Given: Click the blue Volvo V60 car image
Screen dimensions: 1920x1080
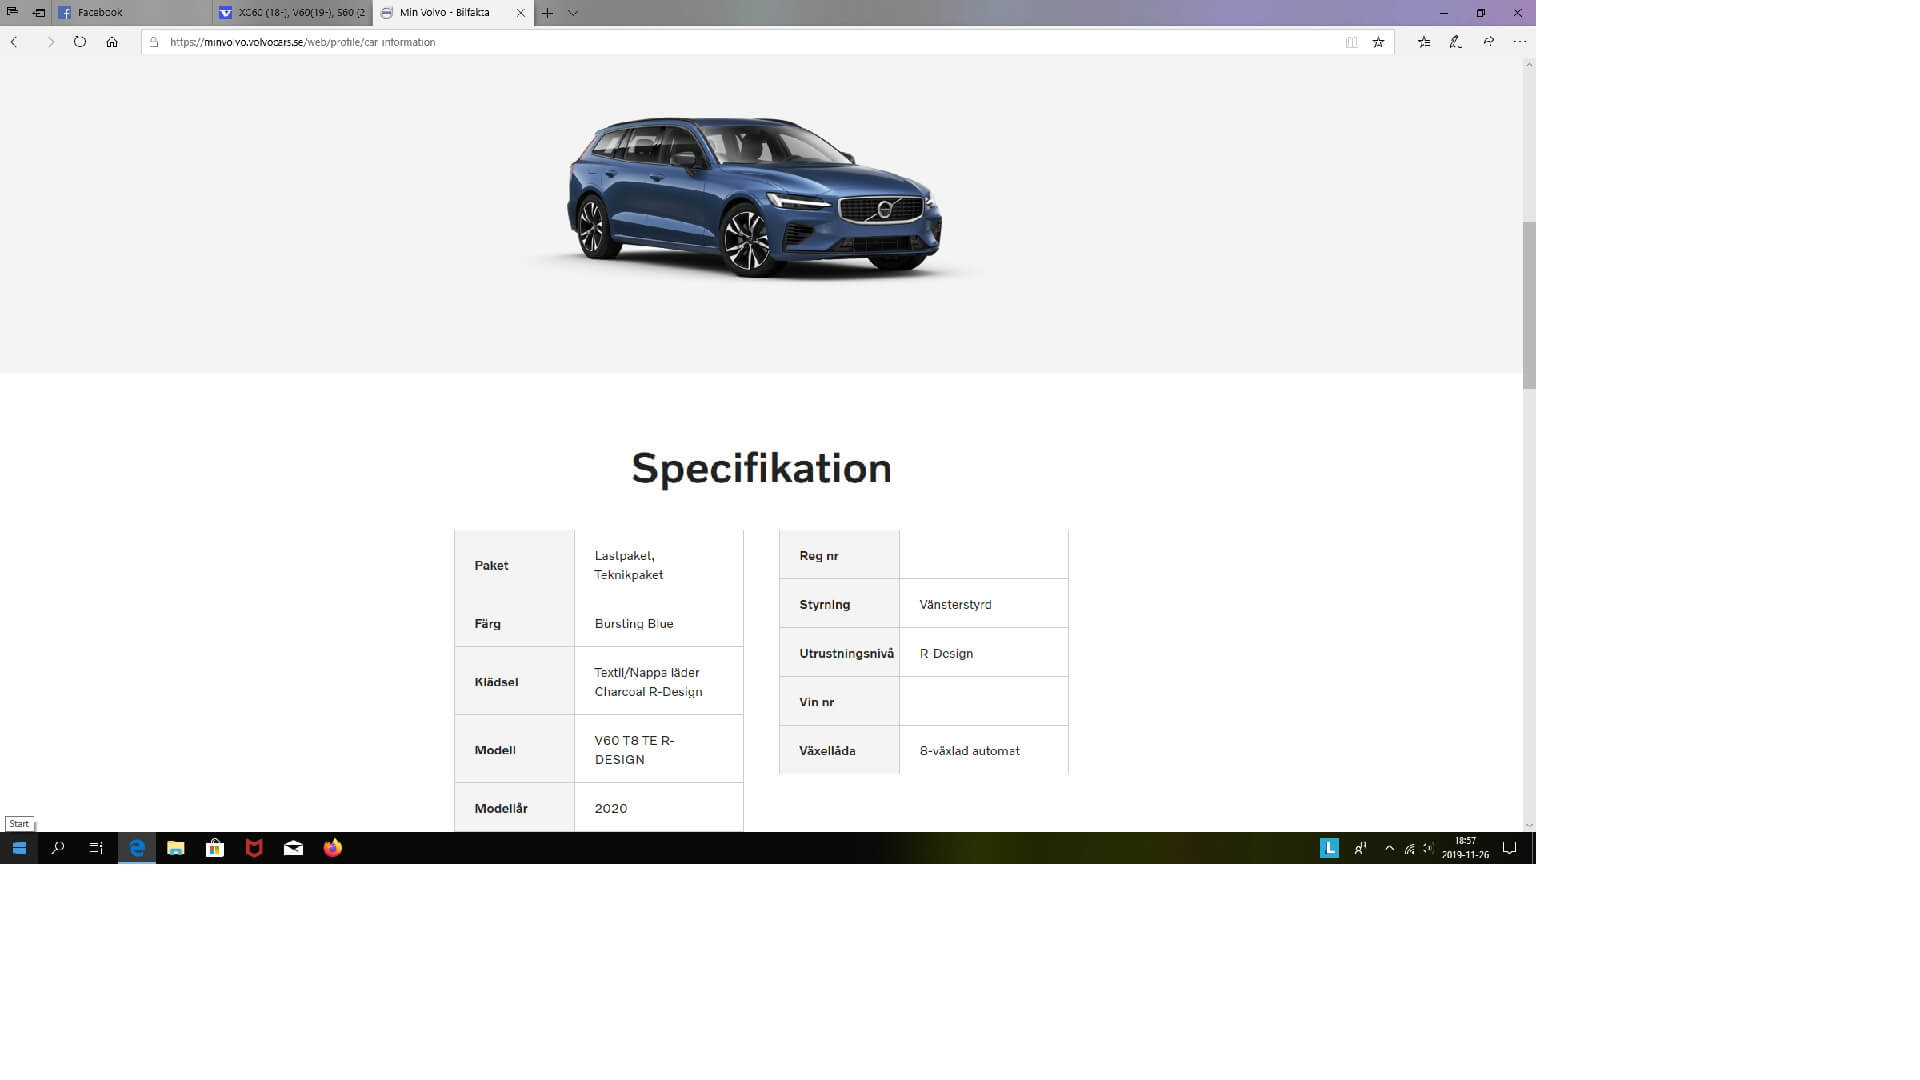Looking at the screenshot, I should click(754, 196).
